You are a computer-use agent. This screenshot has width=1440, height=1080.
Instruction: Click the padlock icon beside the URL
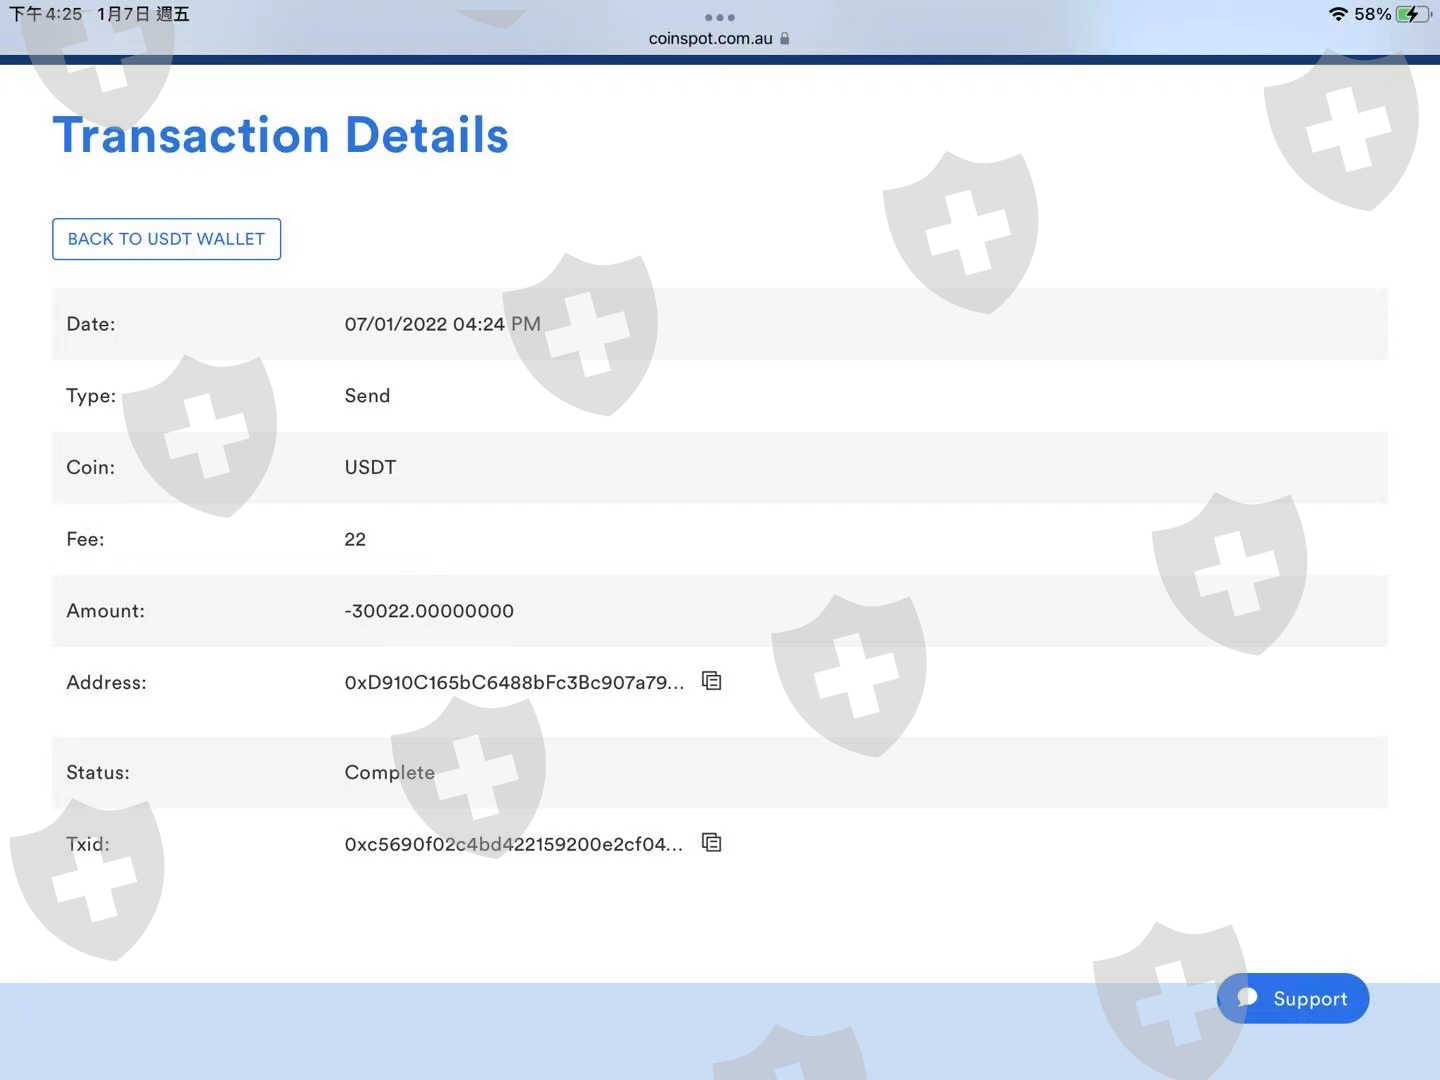click(x=785, y=39)
